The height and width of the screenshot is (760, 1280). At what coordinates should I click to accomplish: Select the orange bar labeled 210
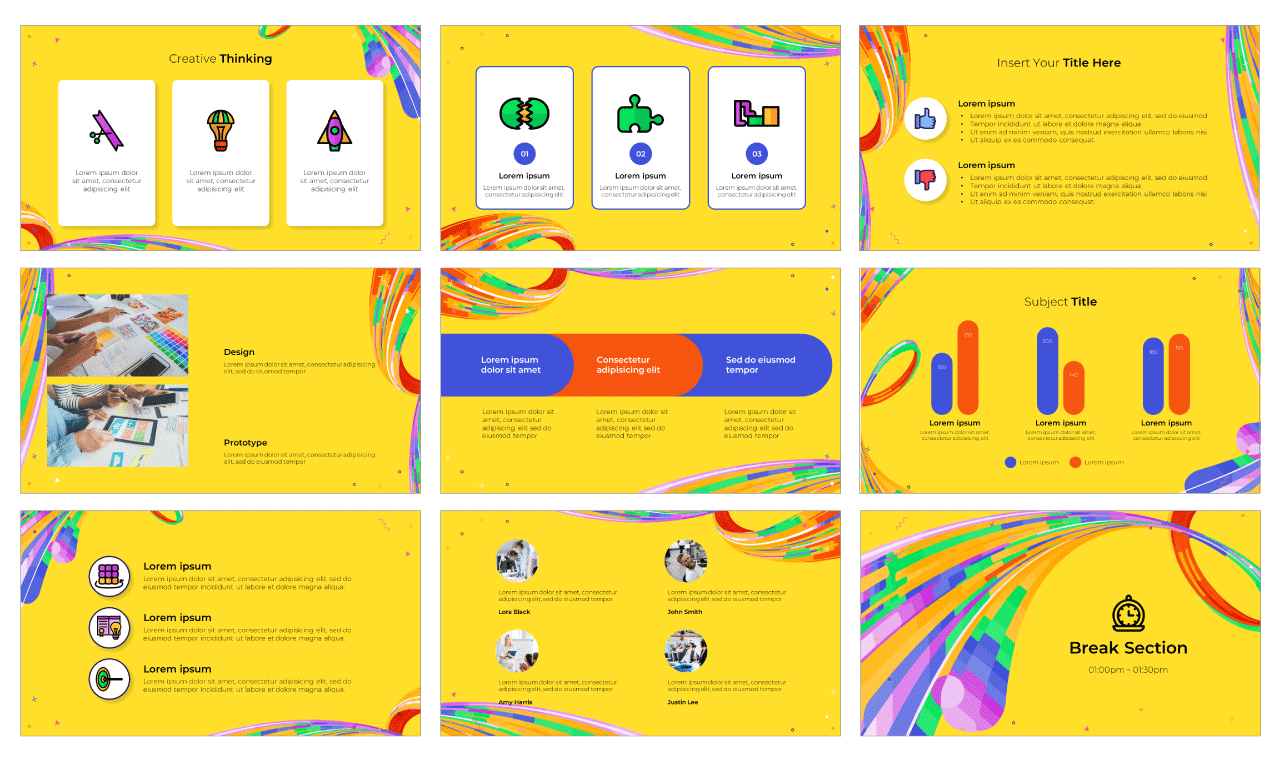pyautogui.click(x=967, y=367)
